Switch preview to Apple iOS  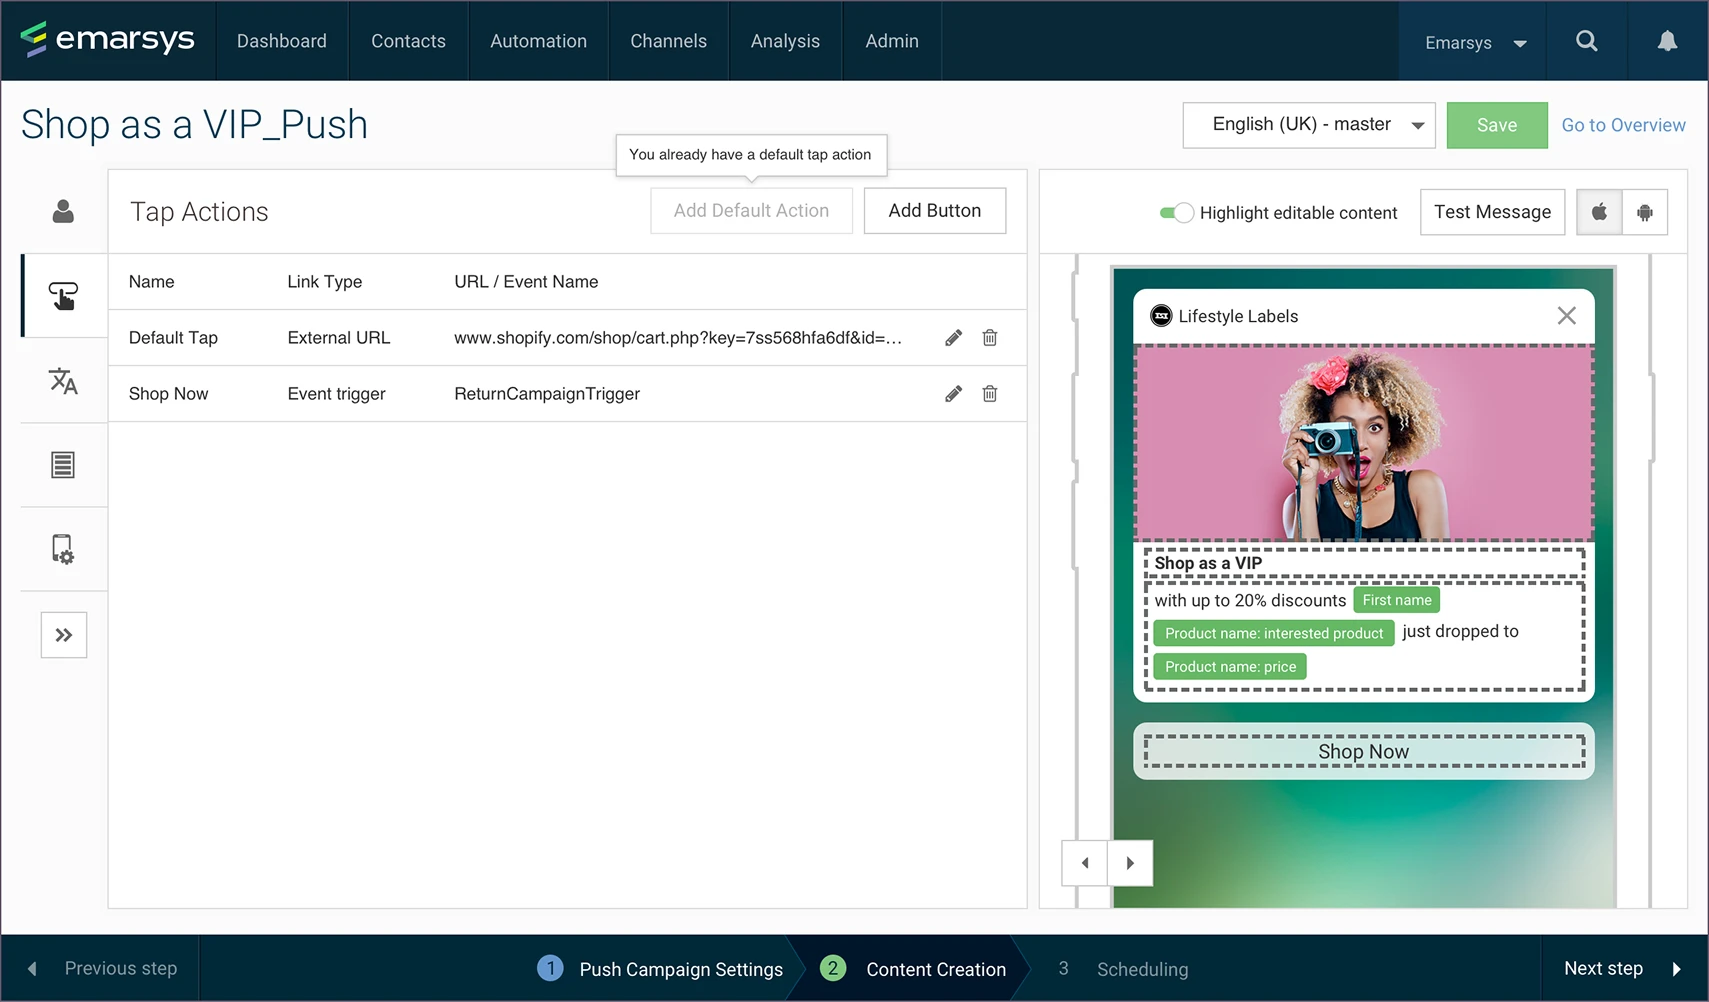(x=1599, y=212)
